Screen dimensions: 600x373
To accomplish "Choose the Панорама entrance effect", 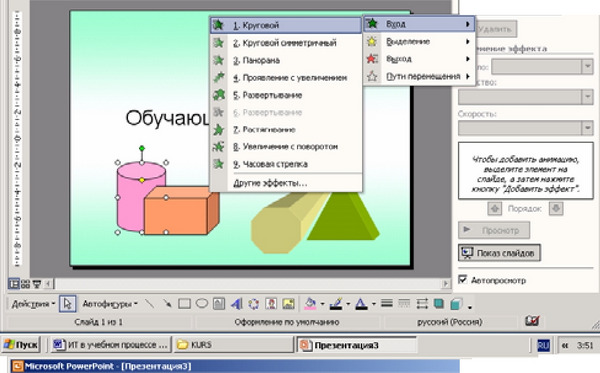I will pyautogui.click(x=286, y=60).
